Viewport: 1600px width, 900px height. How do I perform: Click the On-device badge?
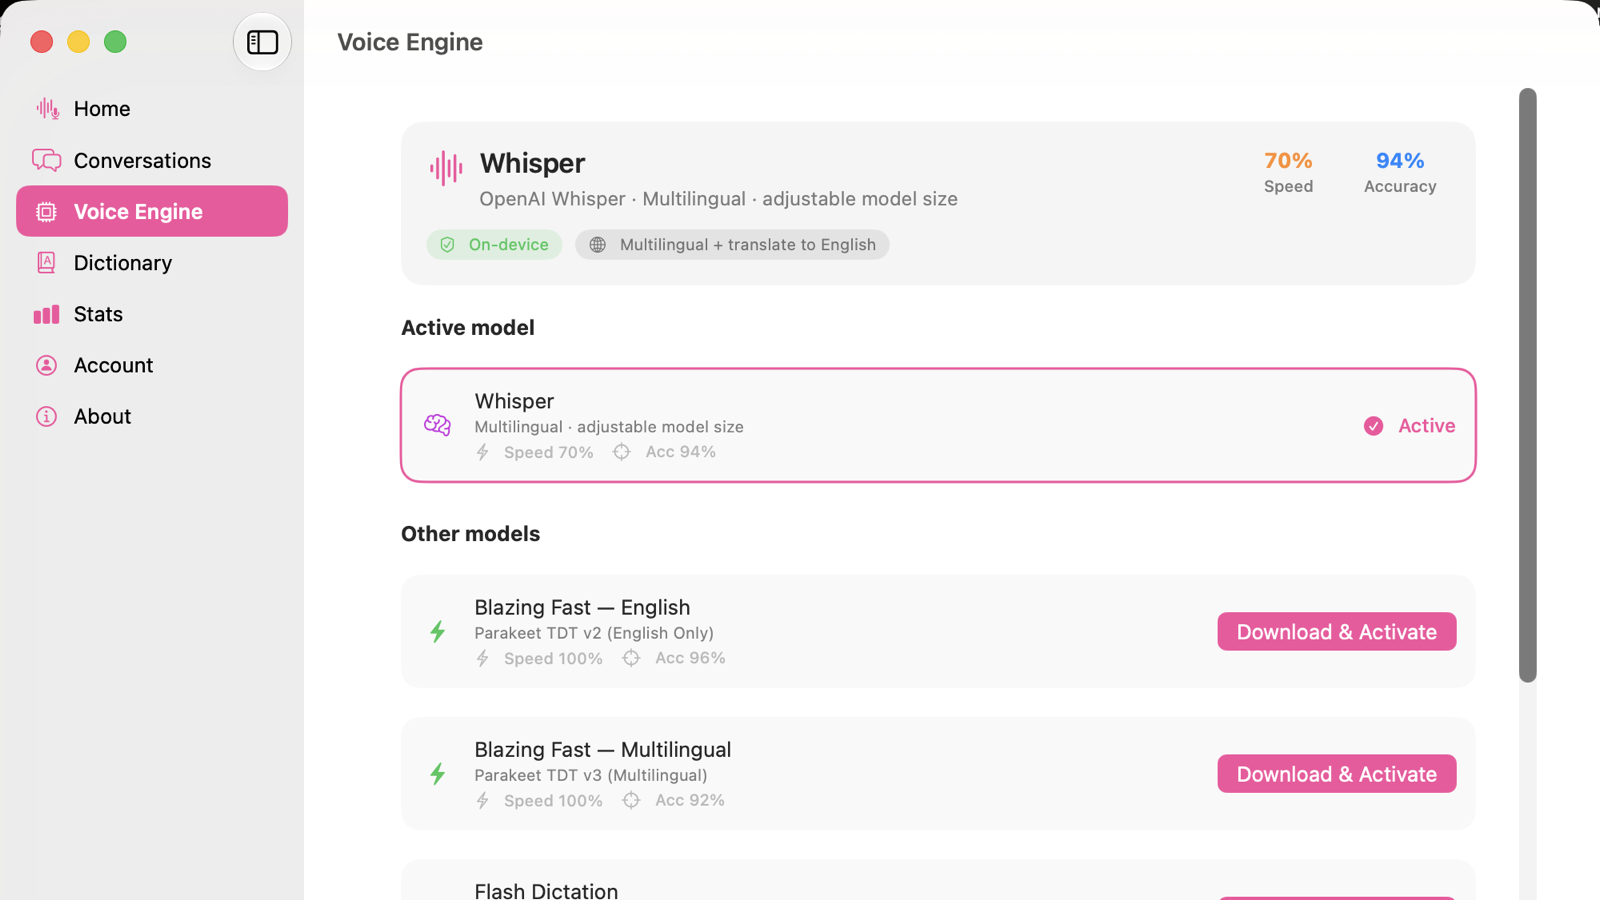pos(494,245)
